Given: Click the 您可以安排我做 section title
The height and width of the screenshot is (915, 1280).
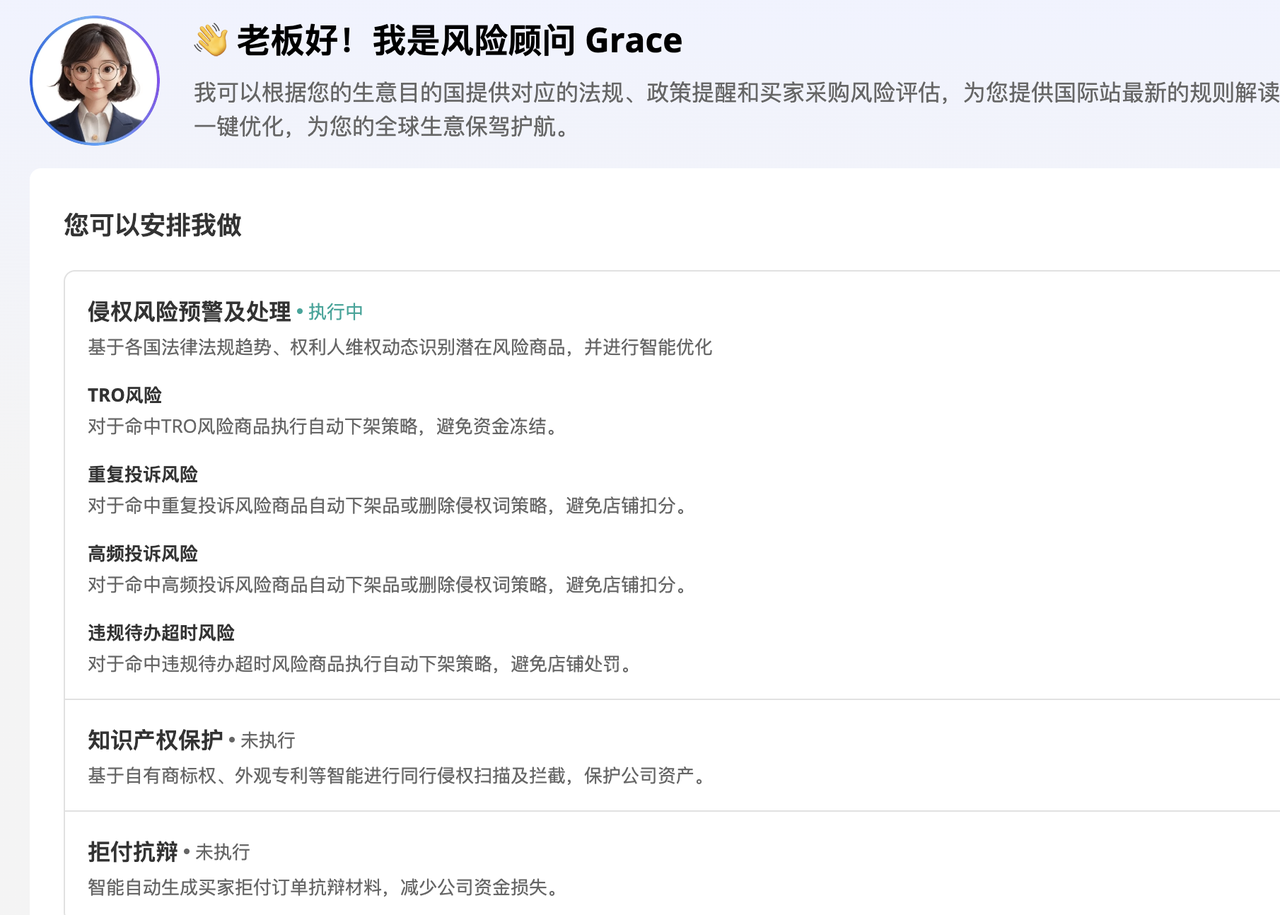Looking at the screenshot, I should click(x=153, y=225).
